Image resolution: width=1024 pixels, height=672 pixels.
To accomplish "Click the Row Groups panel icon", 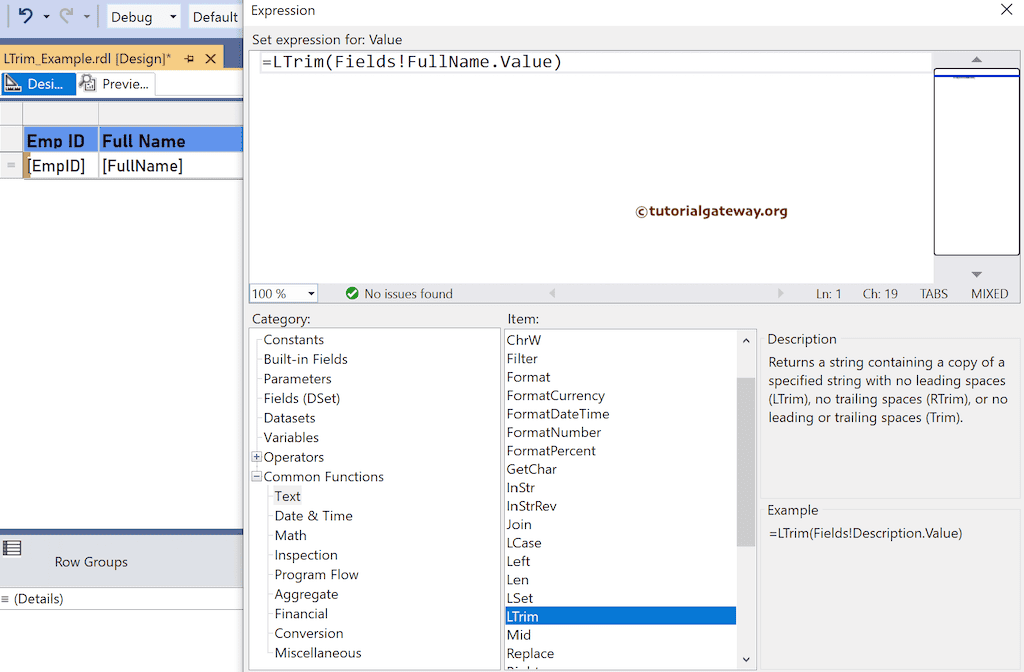I will (x=12, y=548).
